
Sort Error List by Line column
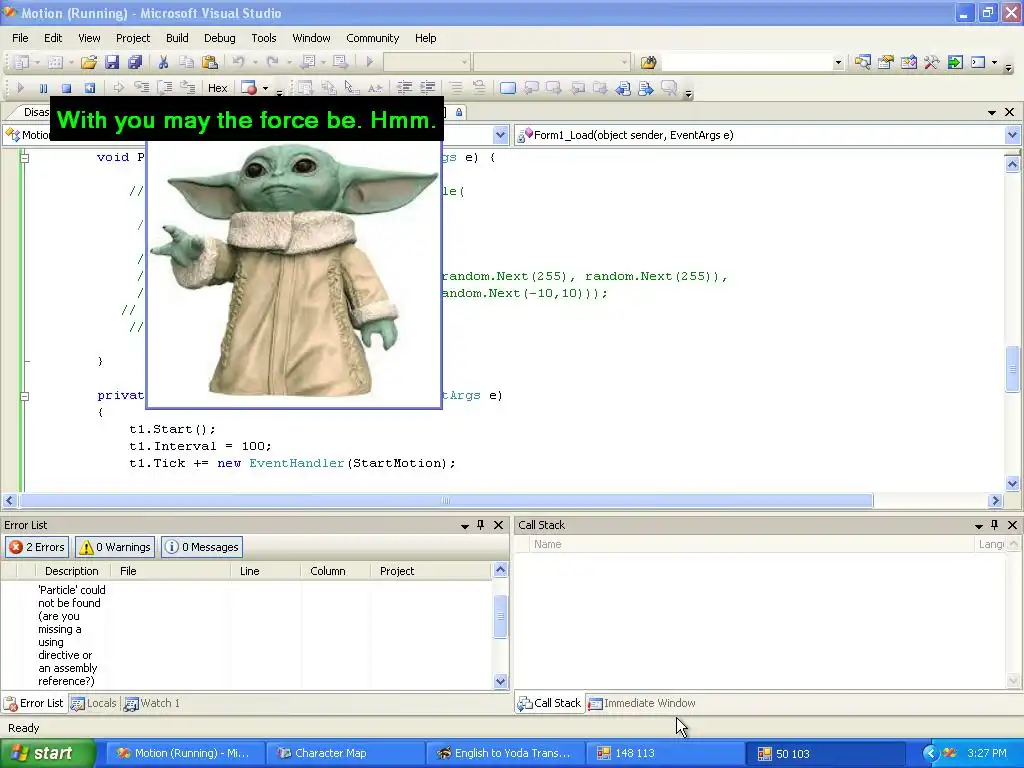point(265,571)
